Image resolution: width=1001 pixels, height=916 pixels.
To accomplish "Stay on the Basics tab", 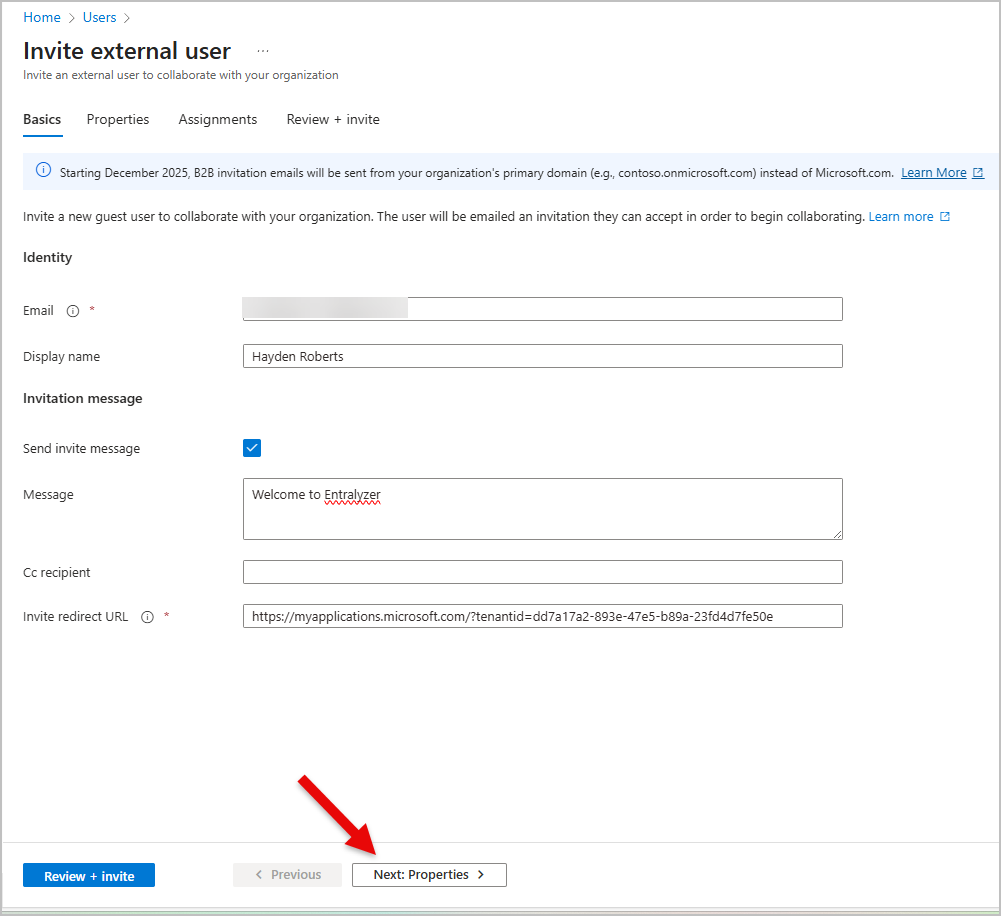I will point(41,119).
